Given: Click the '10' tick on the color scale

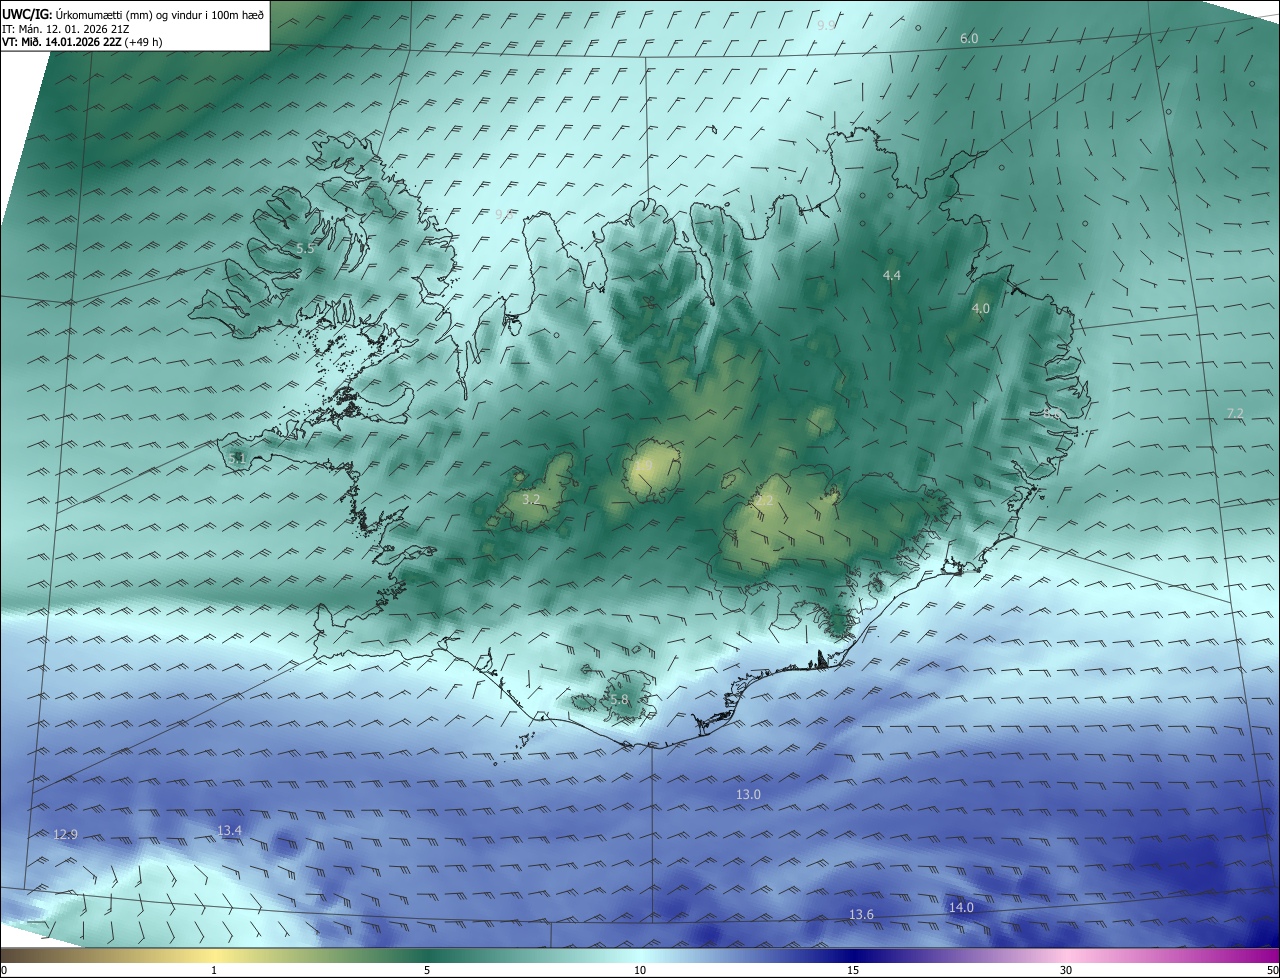Looking at the screenshot, I should tap(640, 970).
